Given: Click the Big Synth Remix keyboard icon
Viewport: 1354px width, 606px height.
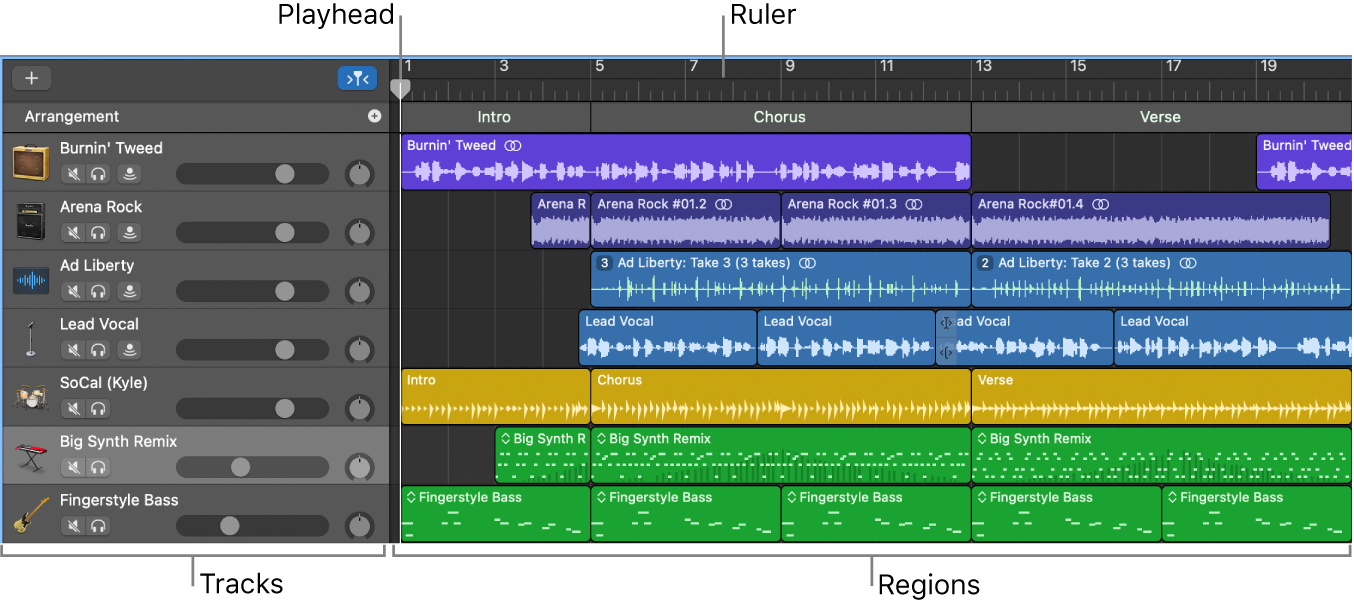Looking at the screenshot, I should coord(30,455).
